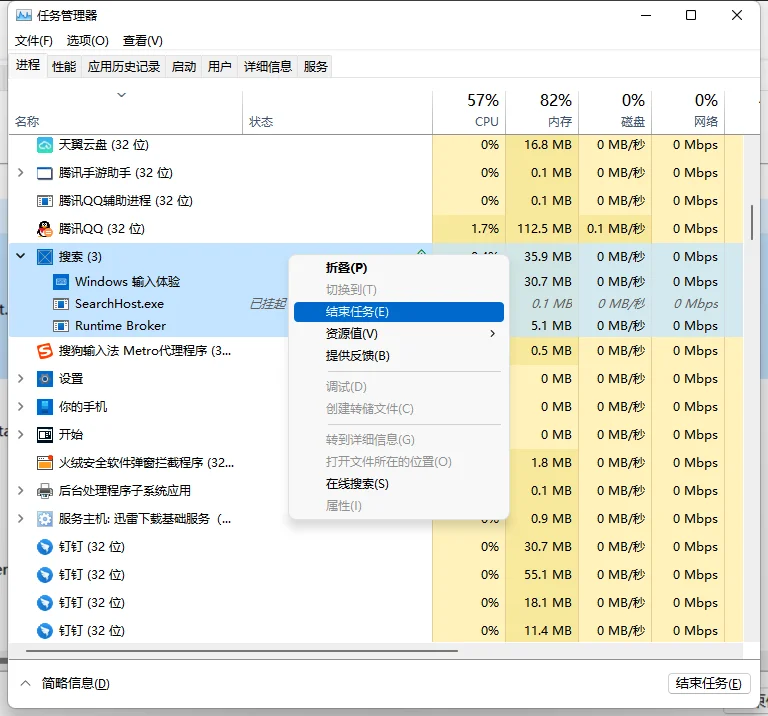
Task: Click the 你的手机 app icon
Action: pos(45,406)
